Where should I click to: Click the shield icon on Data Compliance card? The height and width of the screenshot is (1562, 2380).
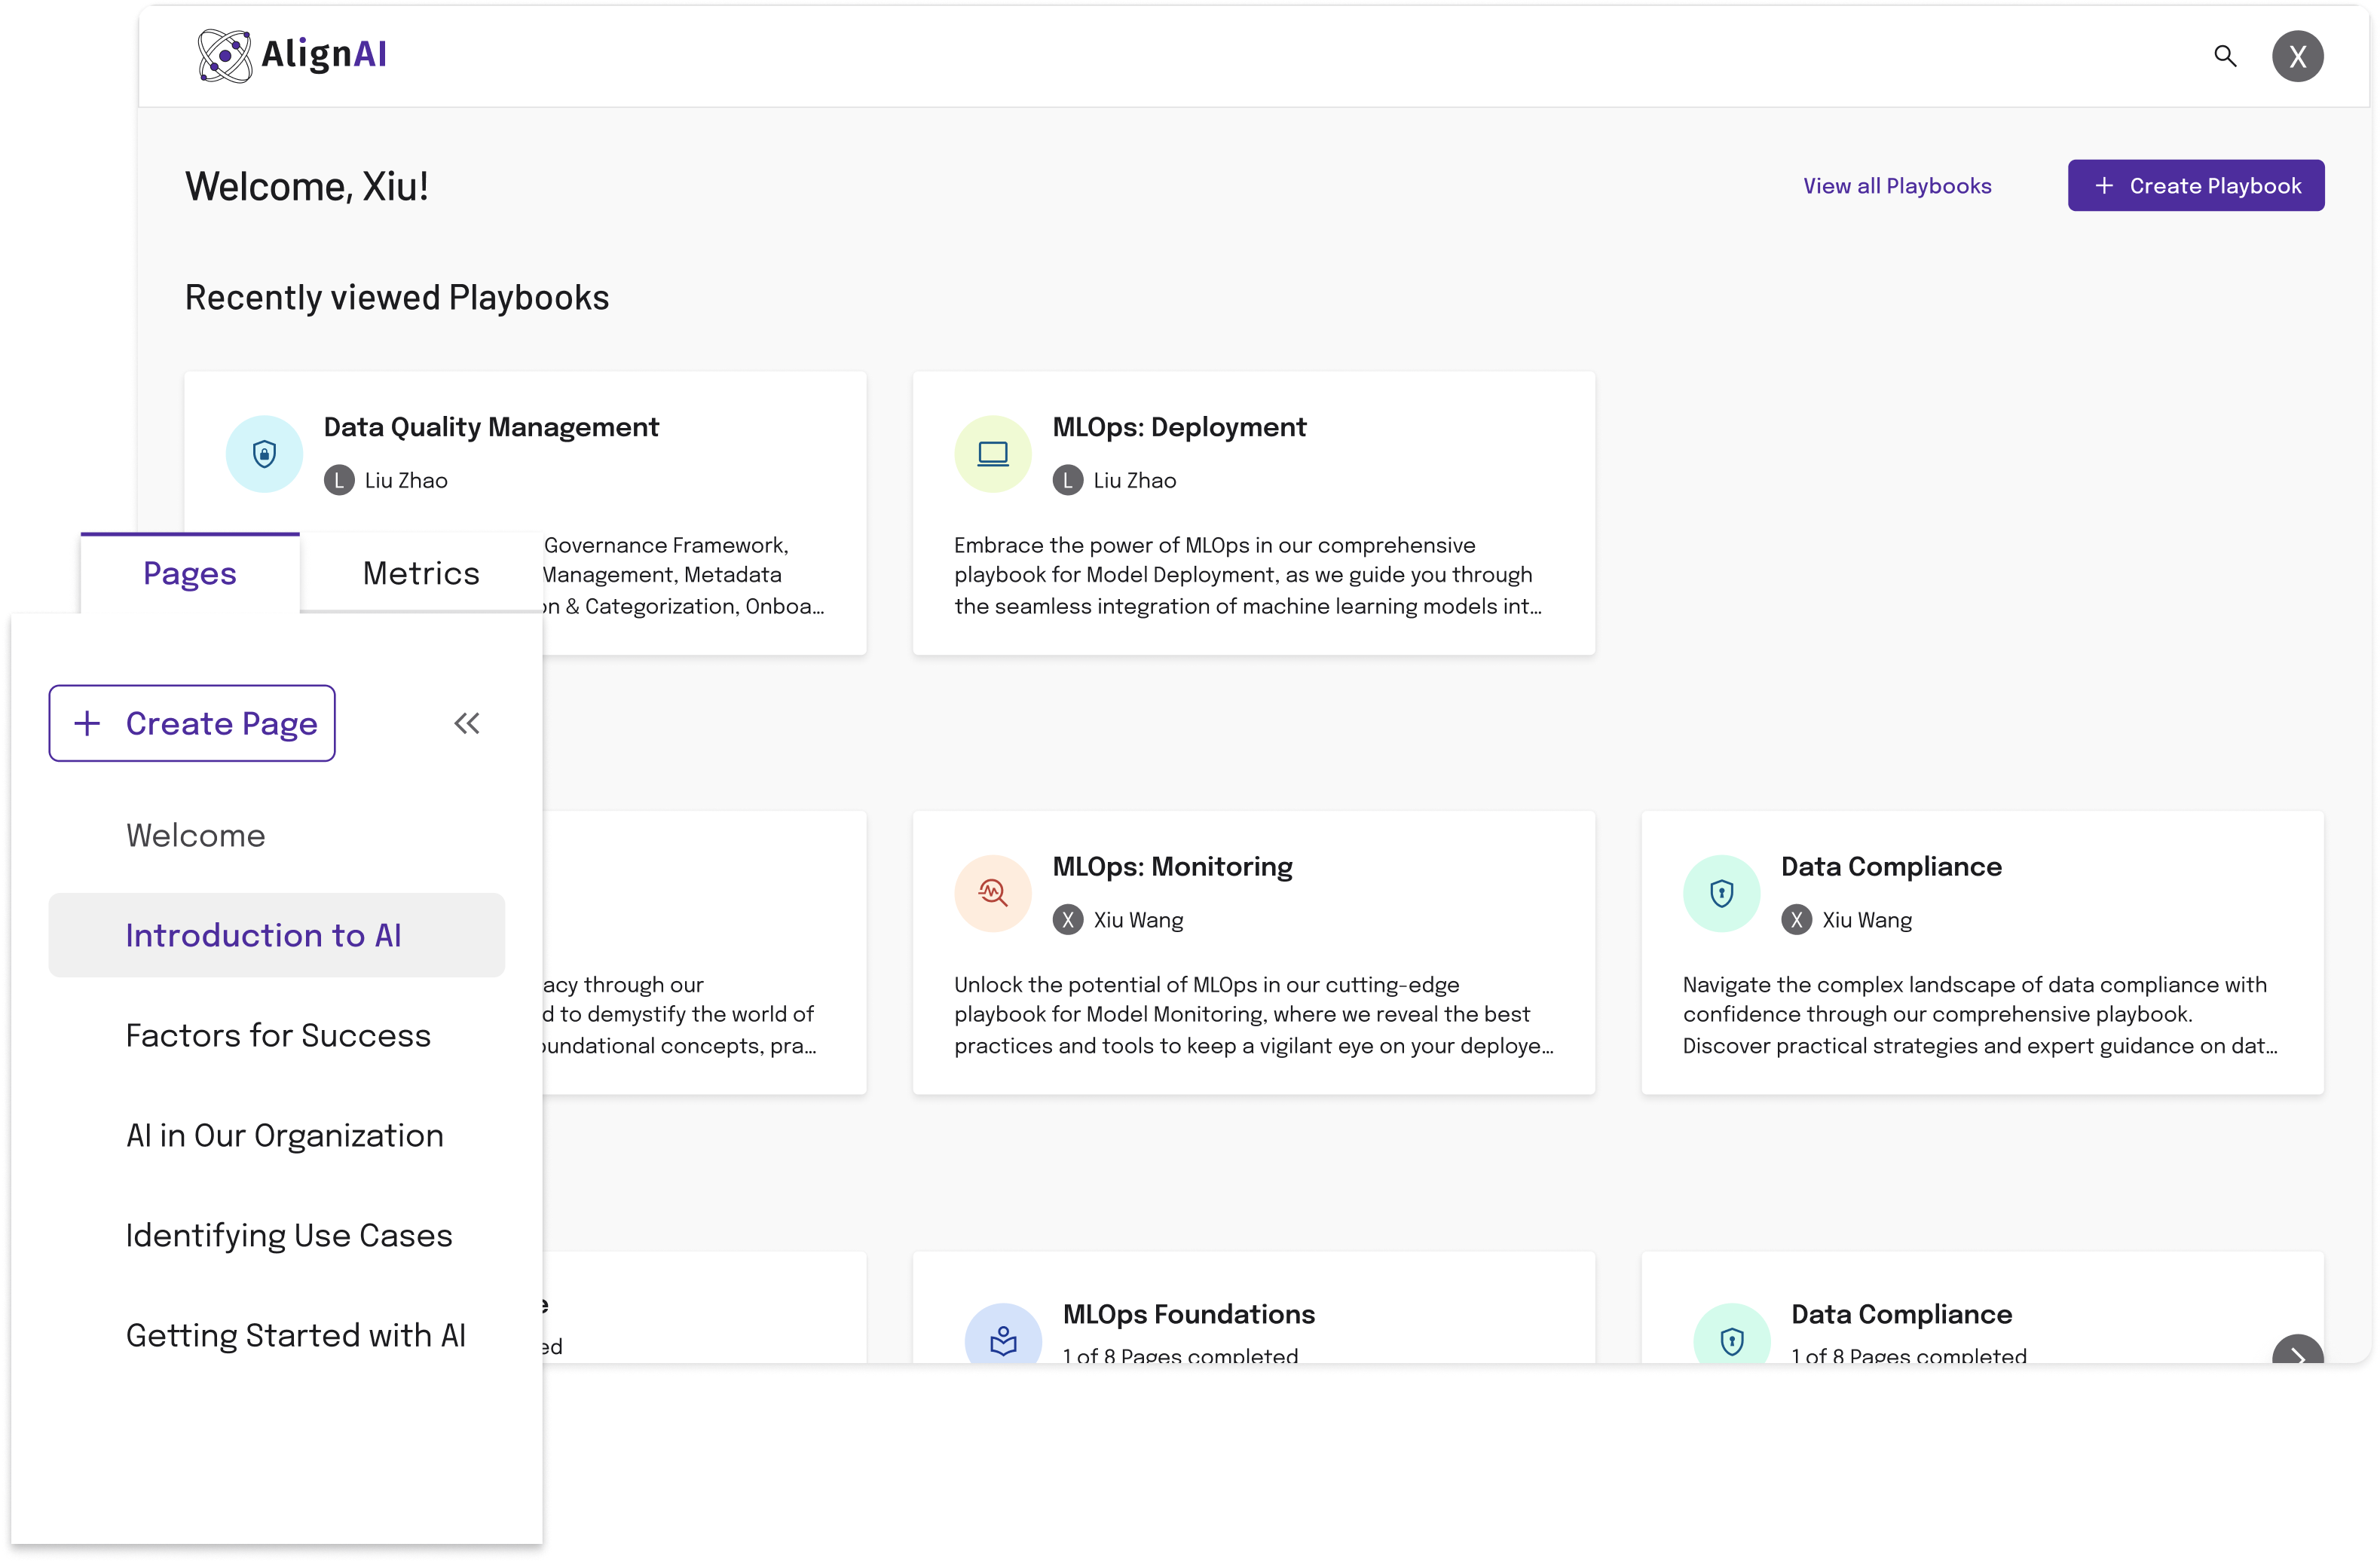[1721, 893]
